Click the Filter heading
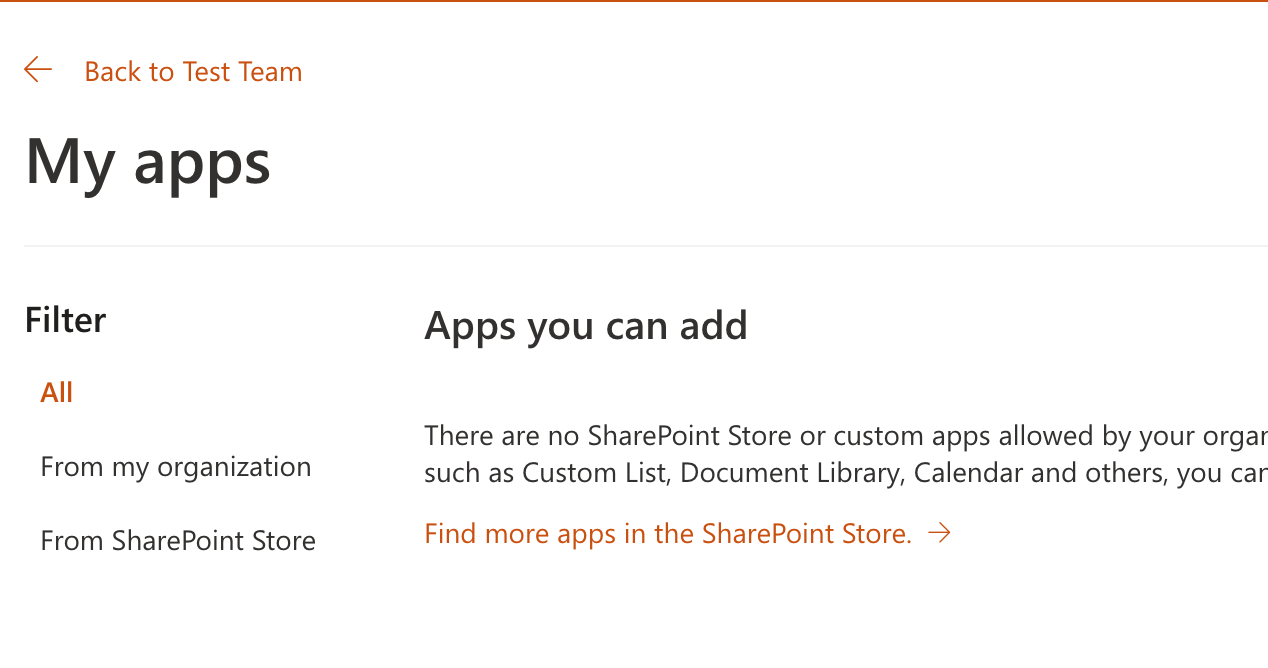 (65, 320)
